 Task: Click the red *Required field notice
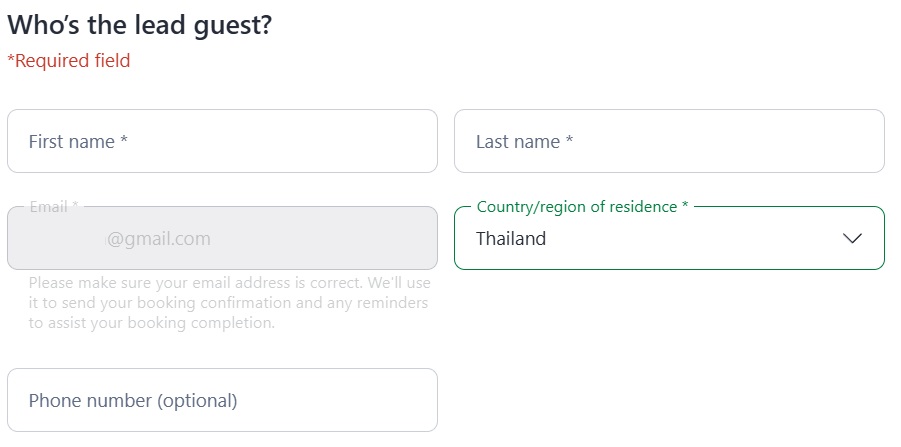point(69,61)
